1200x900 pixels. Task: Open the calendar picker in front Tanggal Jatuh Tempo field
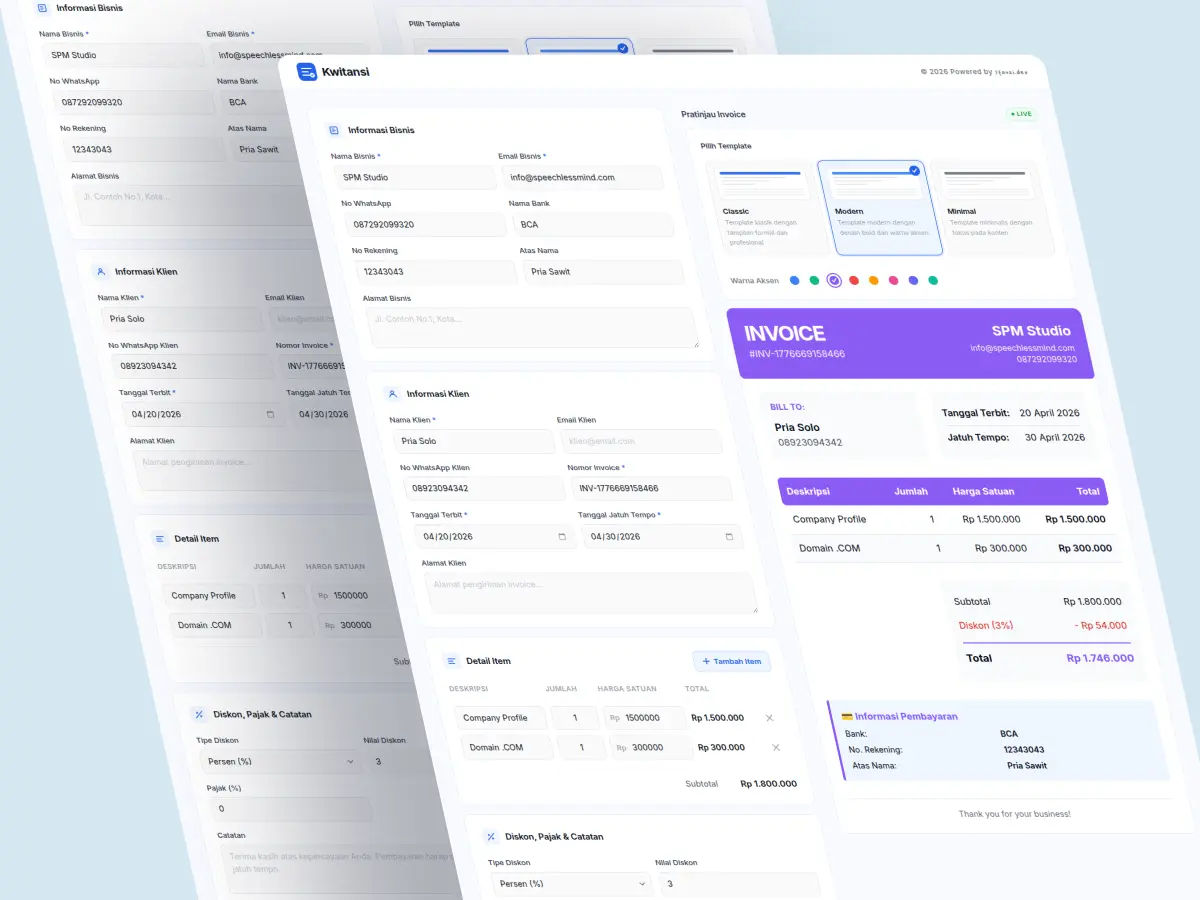point(729,537)
